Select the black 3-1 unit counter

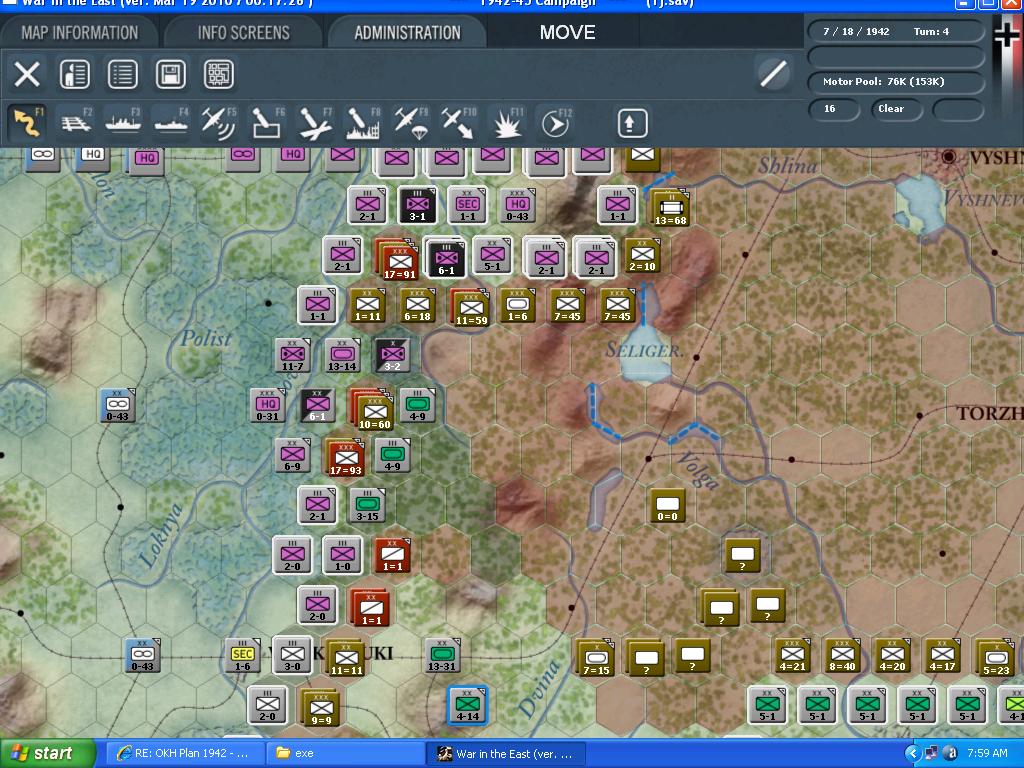[x=417, y=205]
